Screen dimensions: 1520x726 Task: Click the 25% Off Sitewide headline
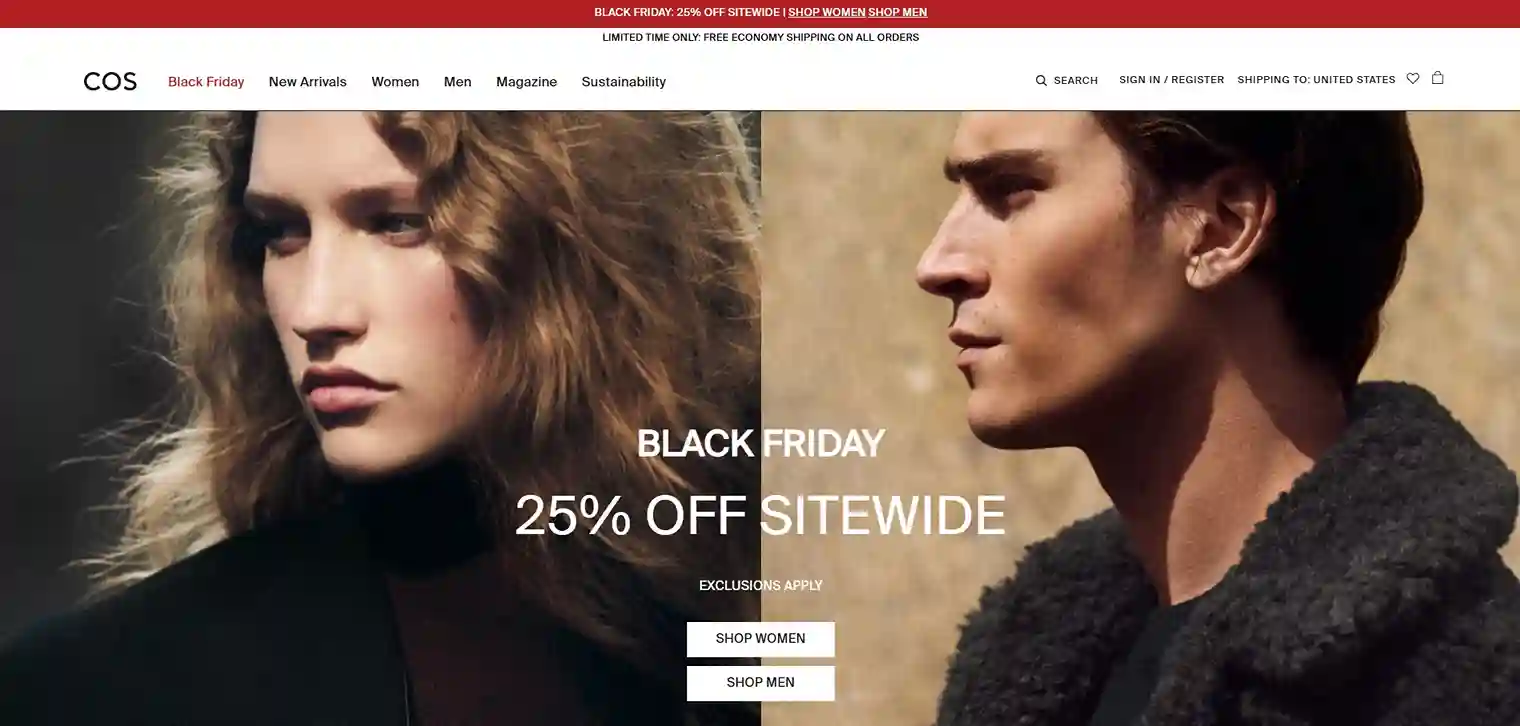click(761, 515)
